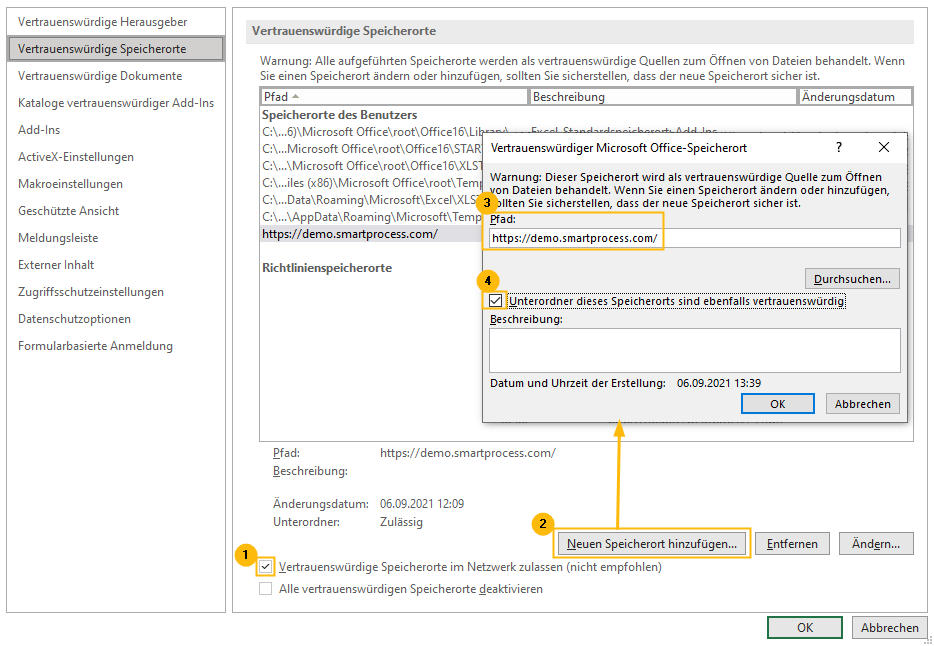This screenshot has width=934, height=646.
Task: Enable Alle vertrauenswürdigen Speicherorte deaktivieren checkbox
Action: [266, 589]
